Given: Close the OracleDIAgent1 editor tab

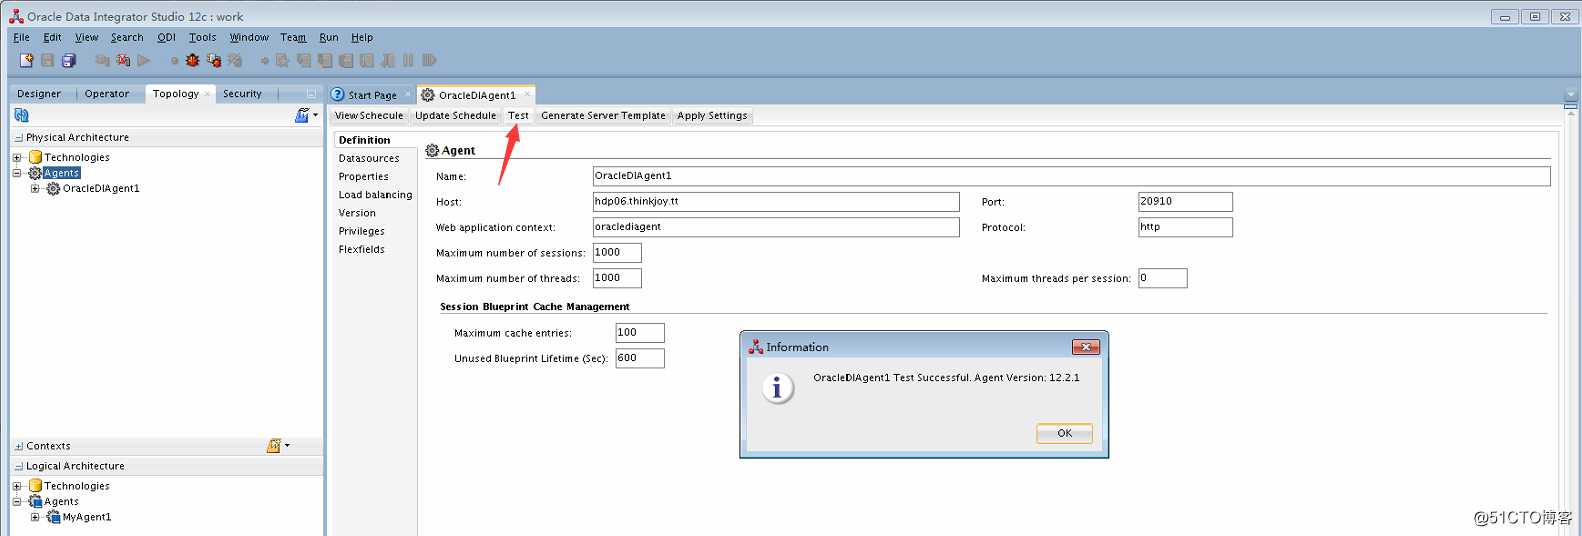Looking at the screenshot, I should pyautogui.click(x=527, y=94).
